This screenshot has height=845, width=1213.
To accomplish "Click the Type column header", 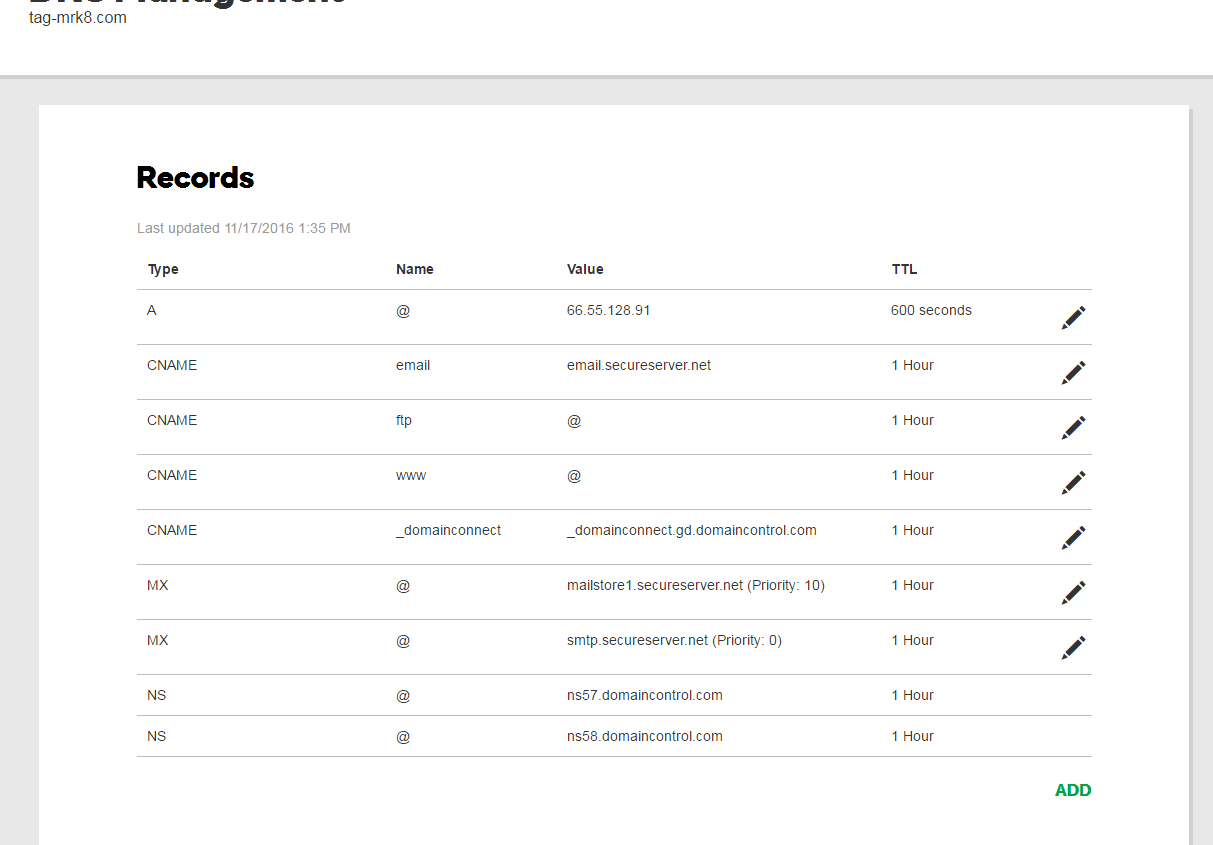I will point(163,269).
